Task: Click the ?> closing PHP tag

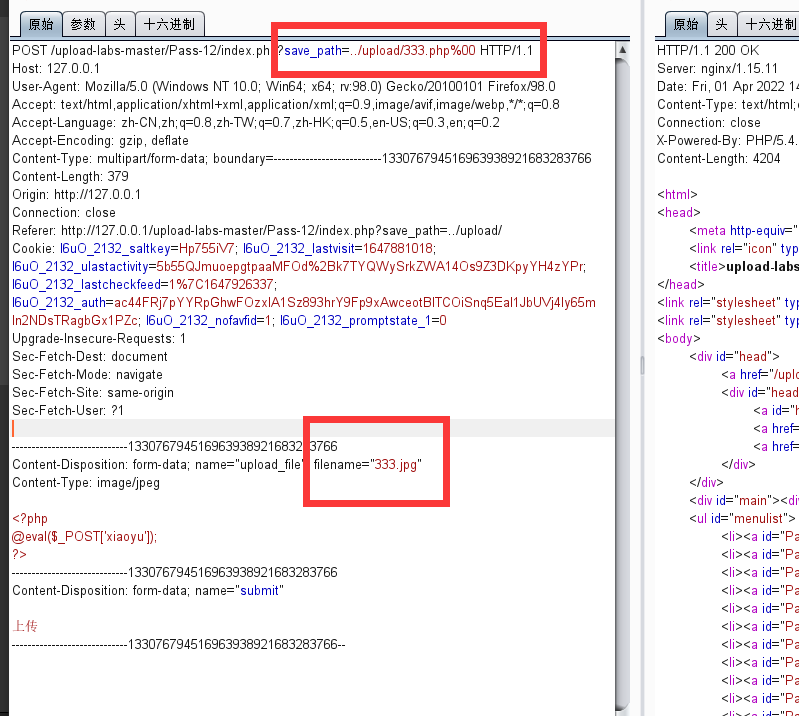Action: click(x=19, y=554)
